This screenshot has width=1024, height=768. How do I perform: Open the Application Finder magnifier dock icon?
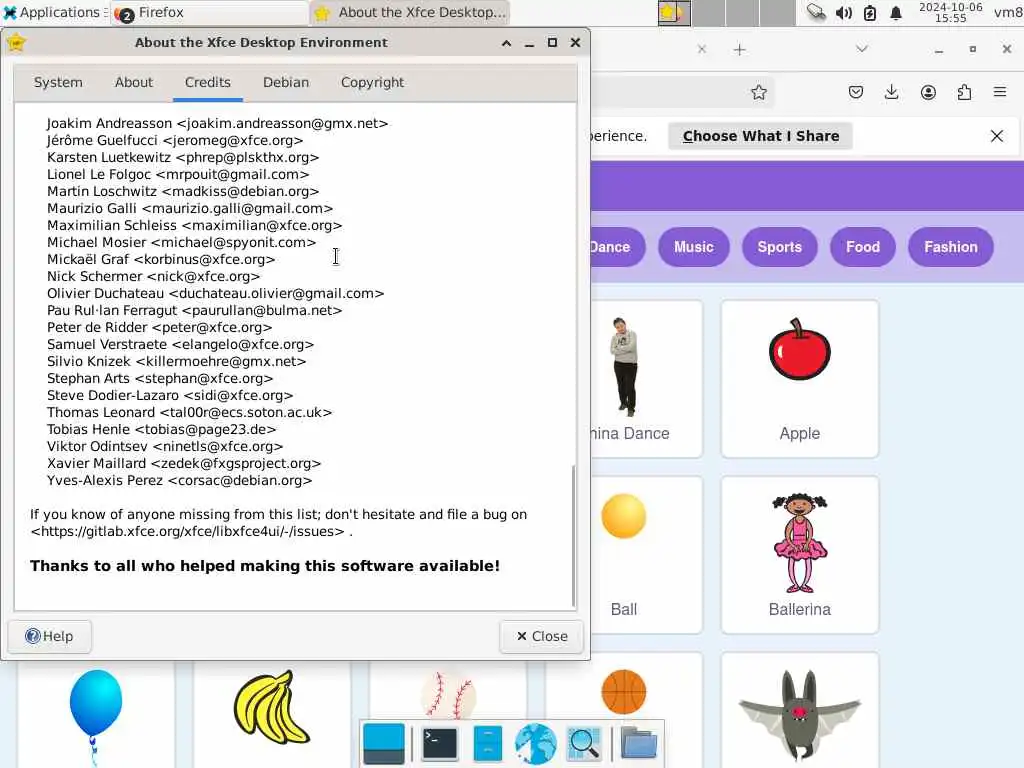[584, 743]
